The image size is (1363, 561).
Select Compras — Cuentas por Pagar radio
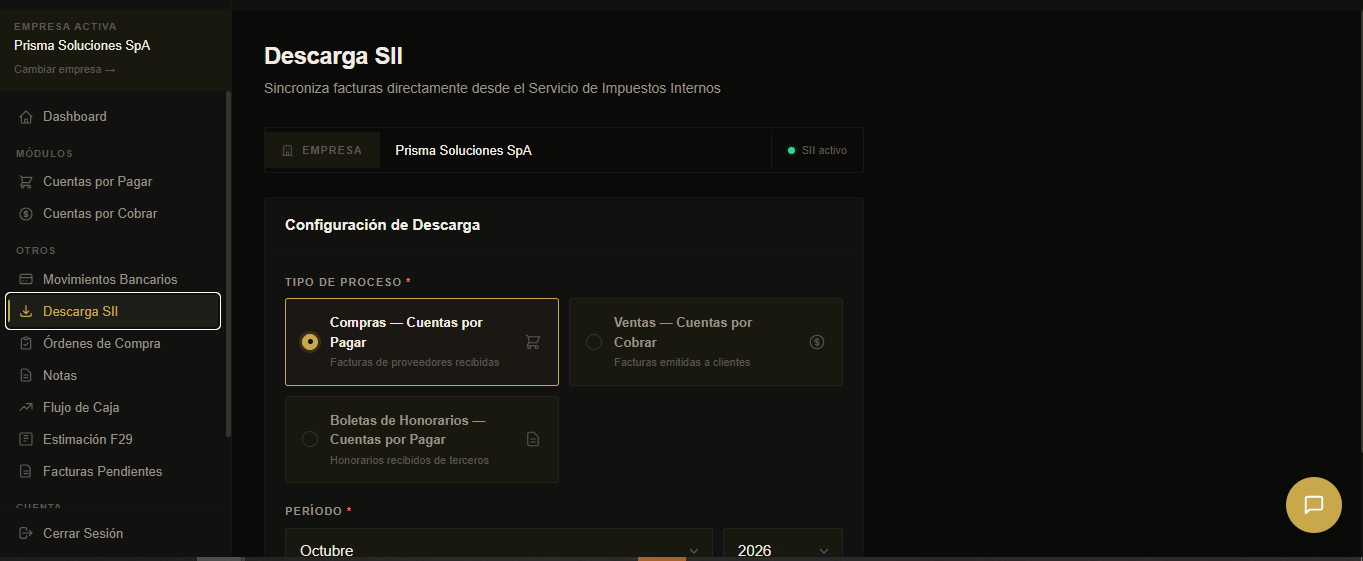(x=310, y=342)
